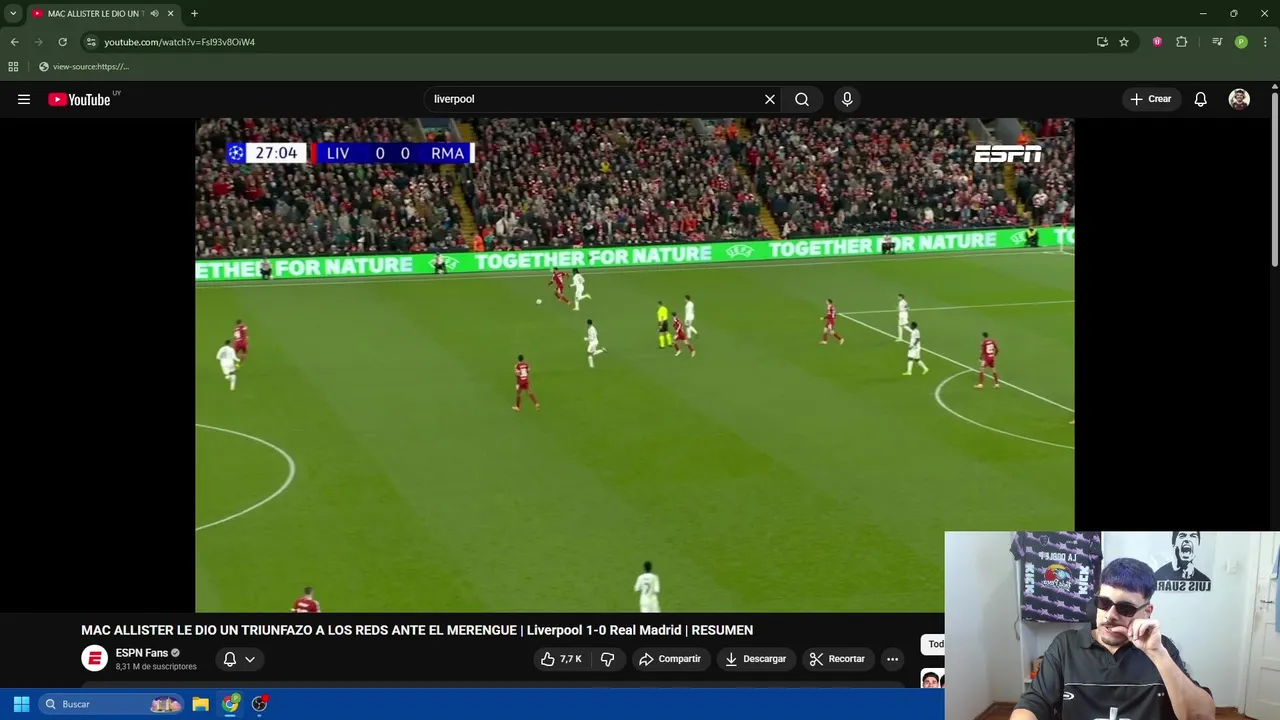
Task: Share the video via Compartir
Action: tap(670, 659)
